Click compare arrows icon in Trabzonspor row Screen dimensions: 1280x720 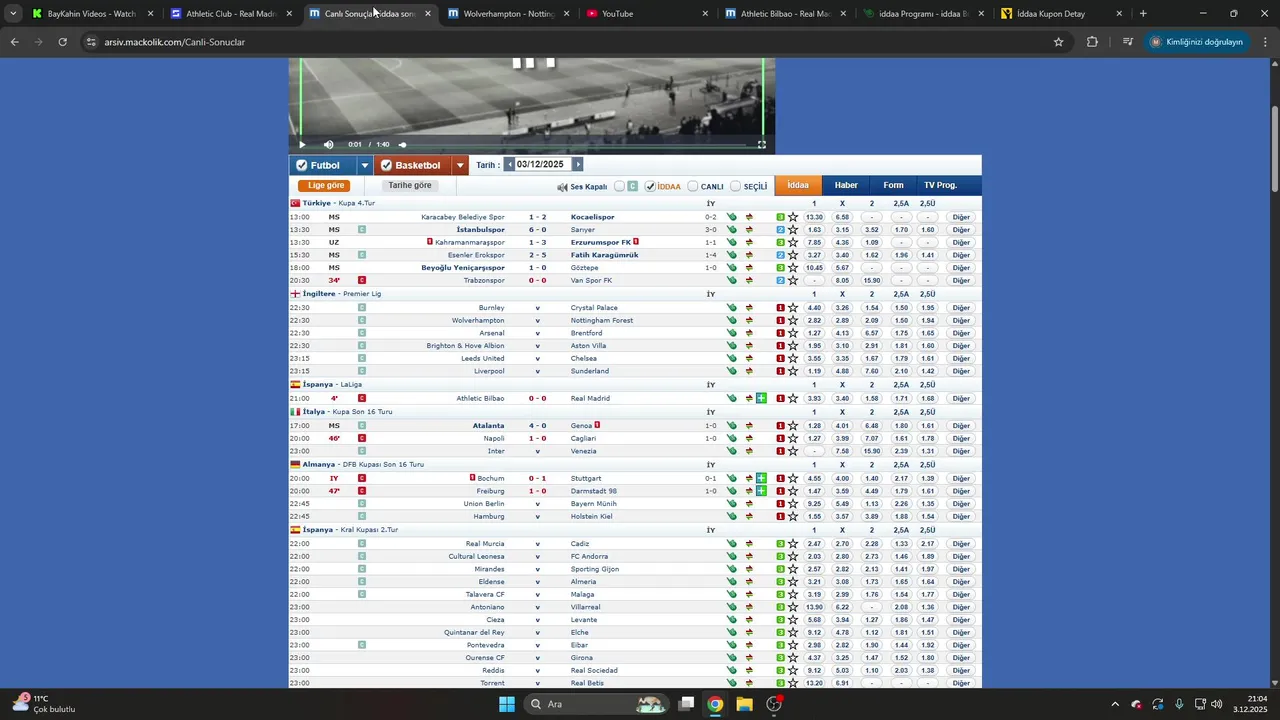[x=748, y=280]
